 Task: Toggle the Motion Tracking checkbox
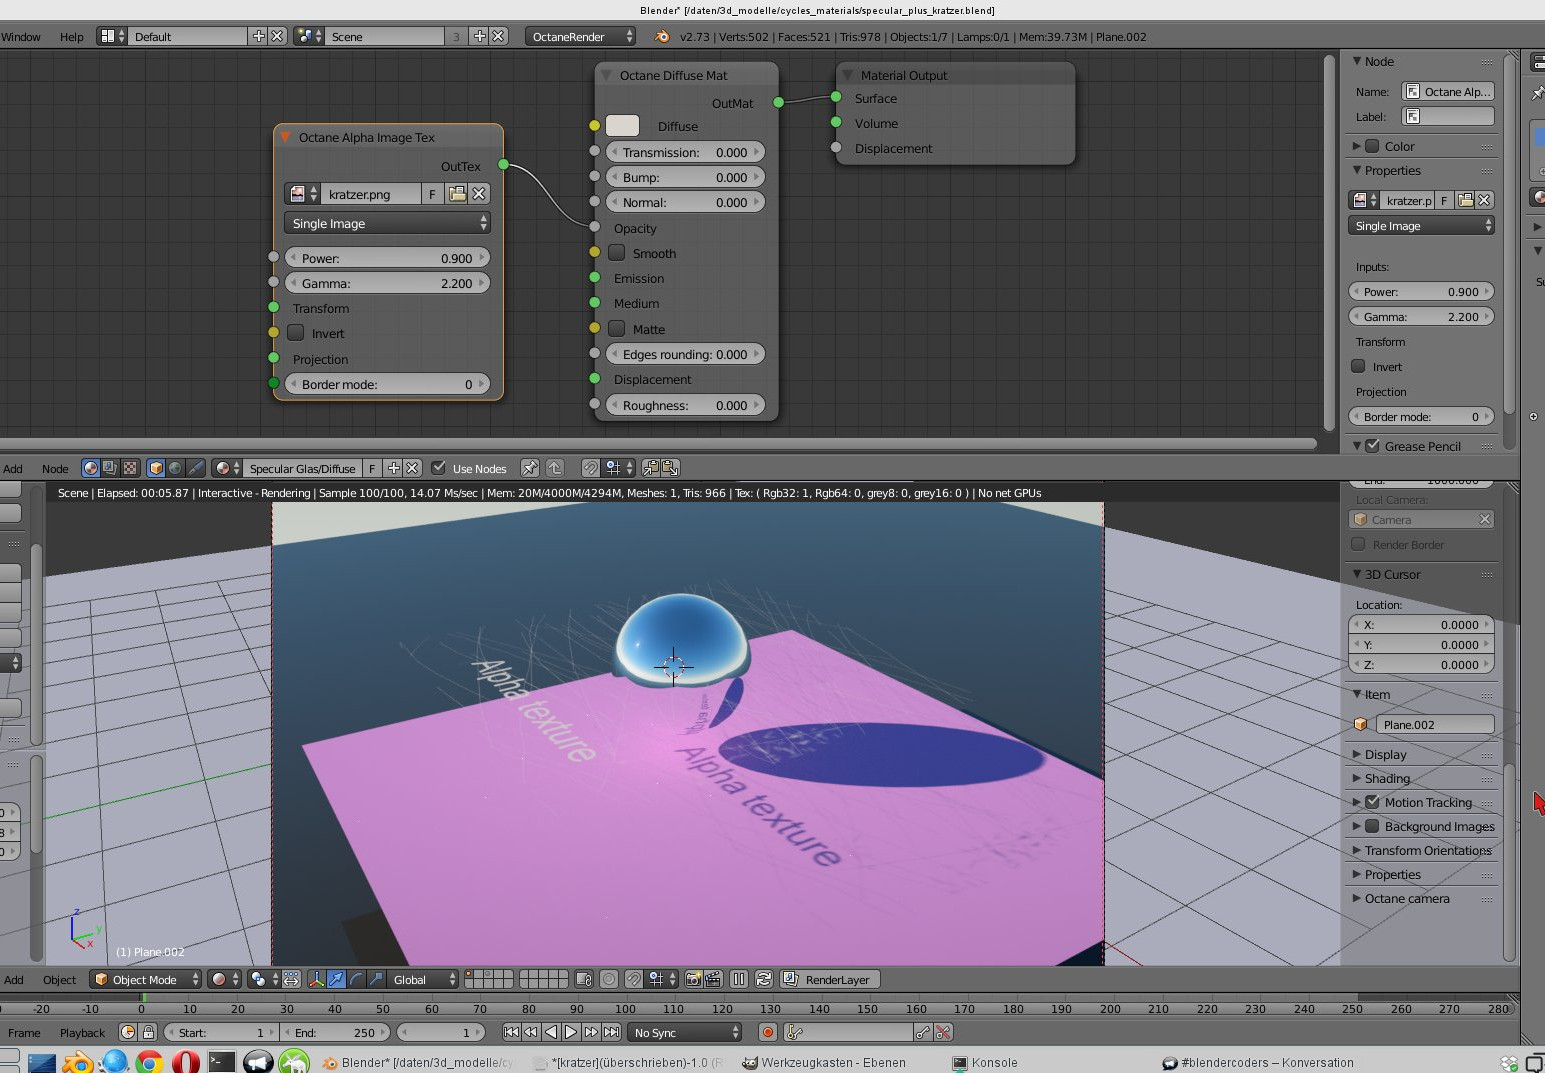1372,802
